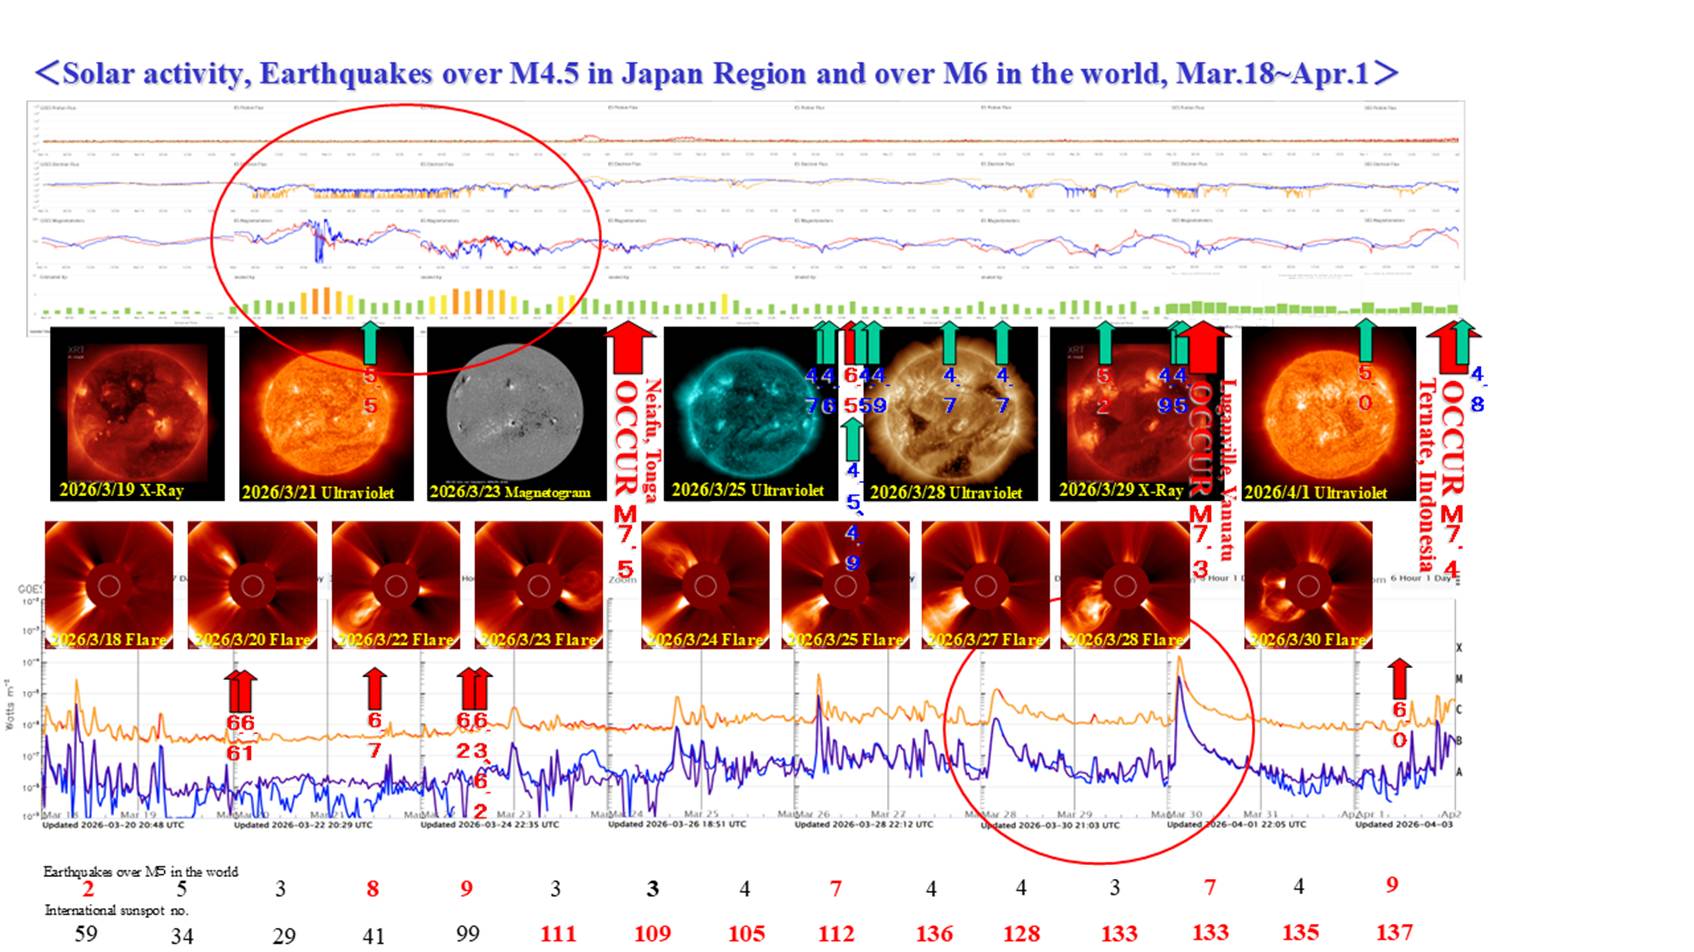Select the 2026/3/25 Ultraviolet sun image

pyautogui.click(x=750, y=413)
